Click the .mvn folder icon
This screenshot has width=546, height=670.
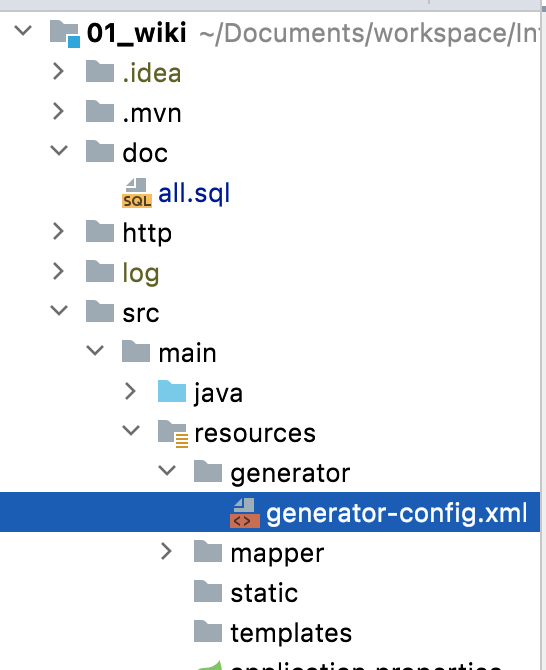100,112
